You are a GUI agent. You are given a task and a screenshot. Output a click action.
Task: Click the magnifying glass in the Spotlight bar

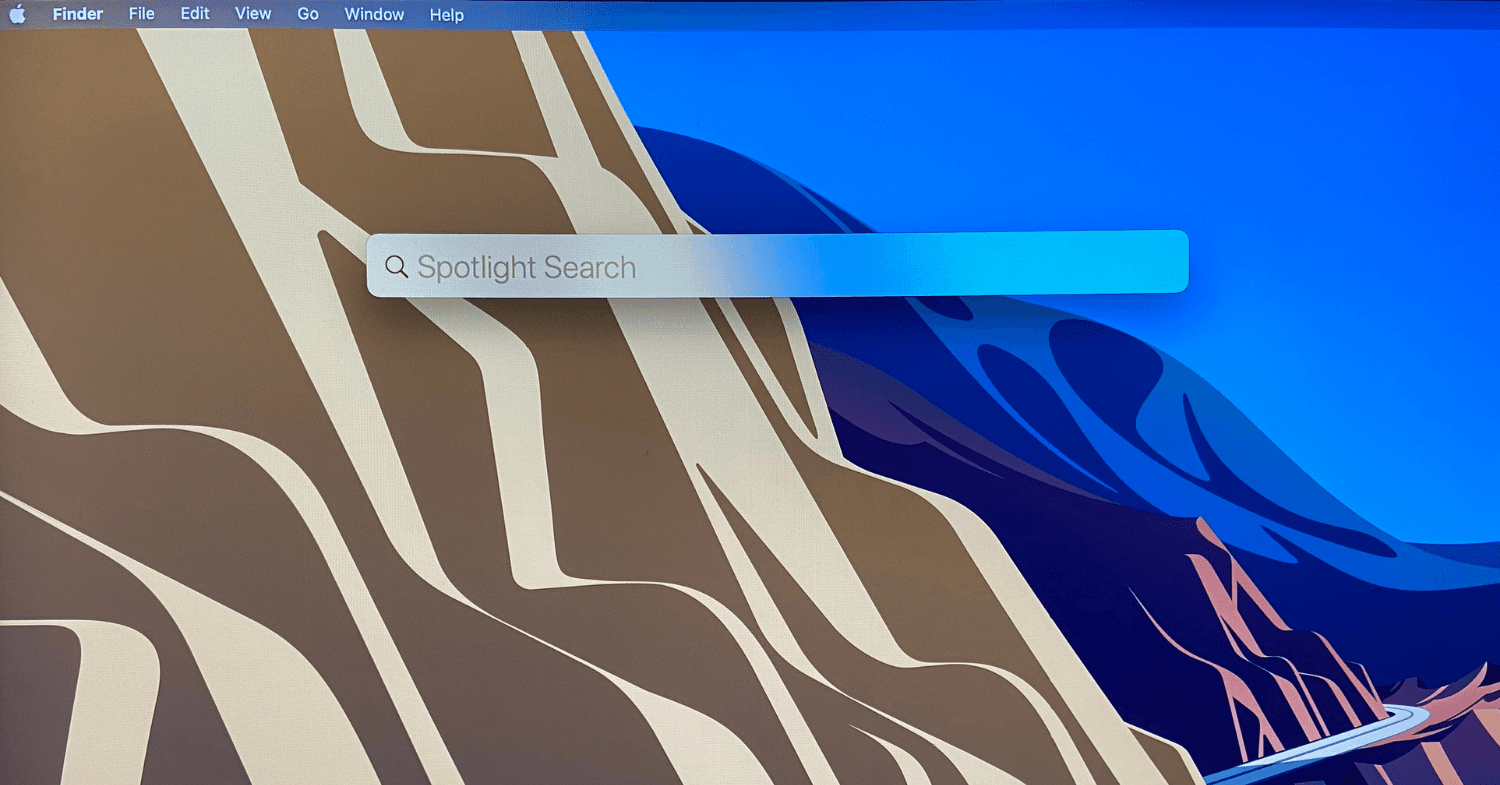(397, 266)
